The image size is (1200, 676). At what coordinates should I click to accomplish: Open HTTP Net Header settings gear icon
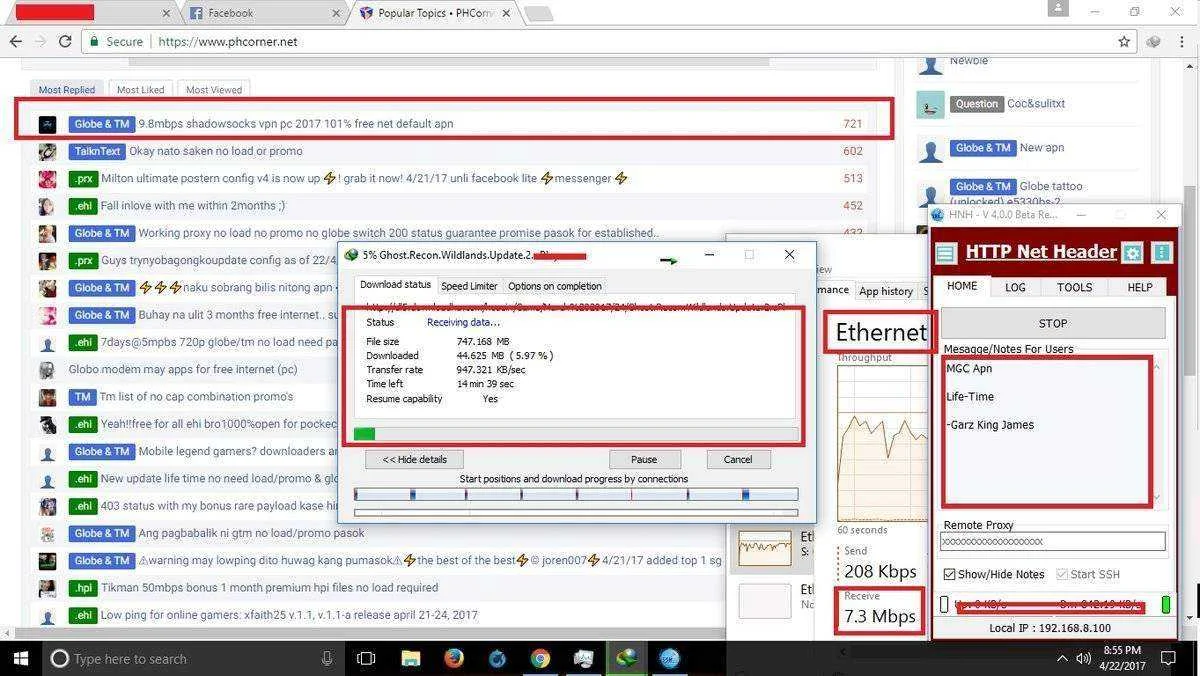coord(1132,253)
